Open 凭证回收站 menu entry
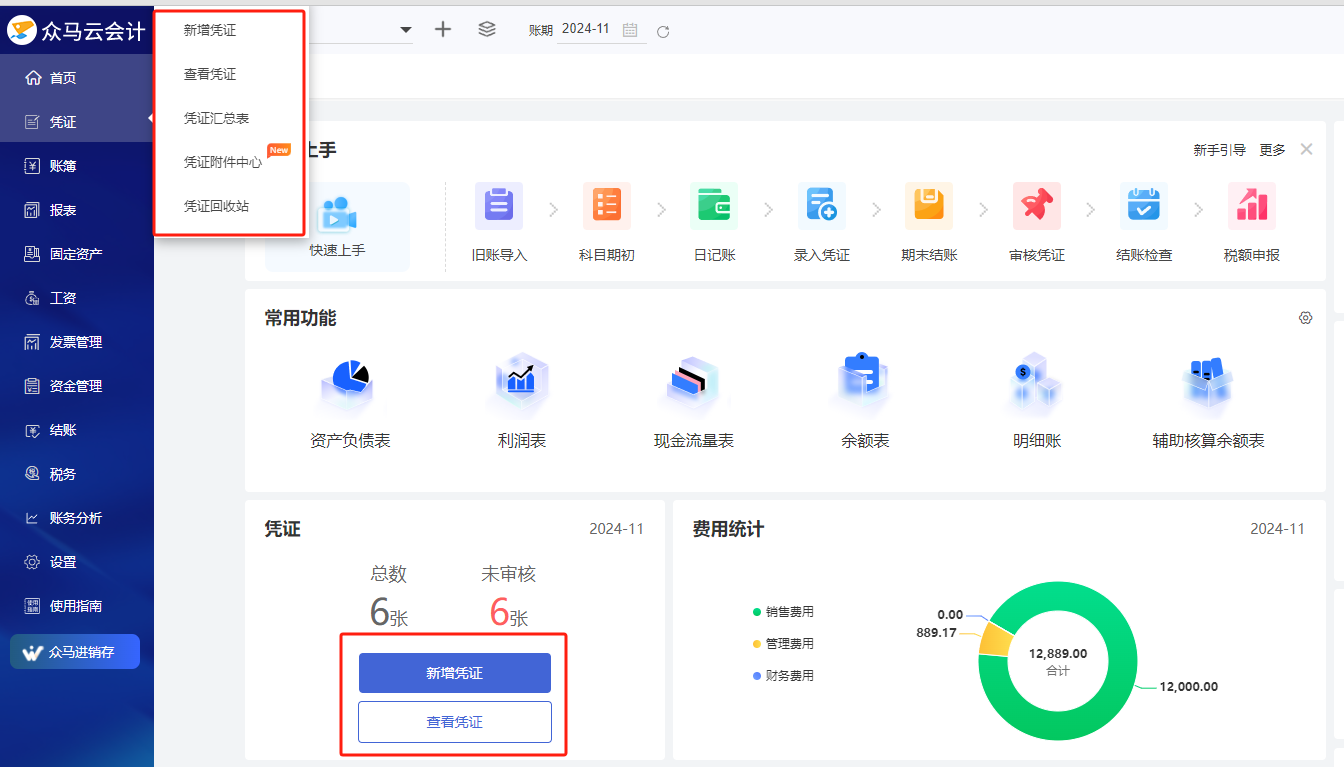 coord(216,206)
